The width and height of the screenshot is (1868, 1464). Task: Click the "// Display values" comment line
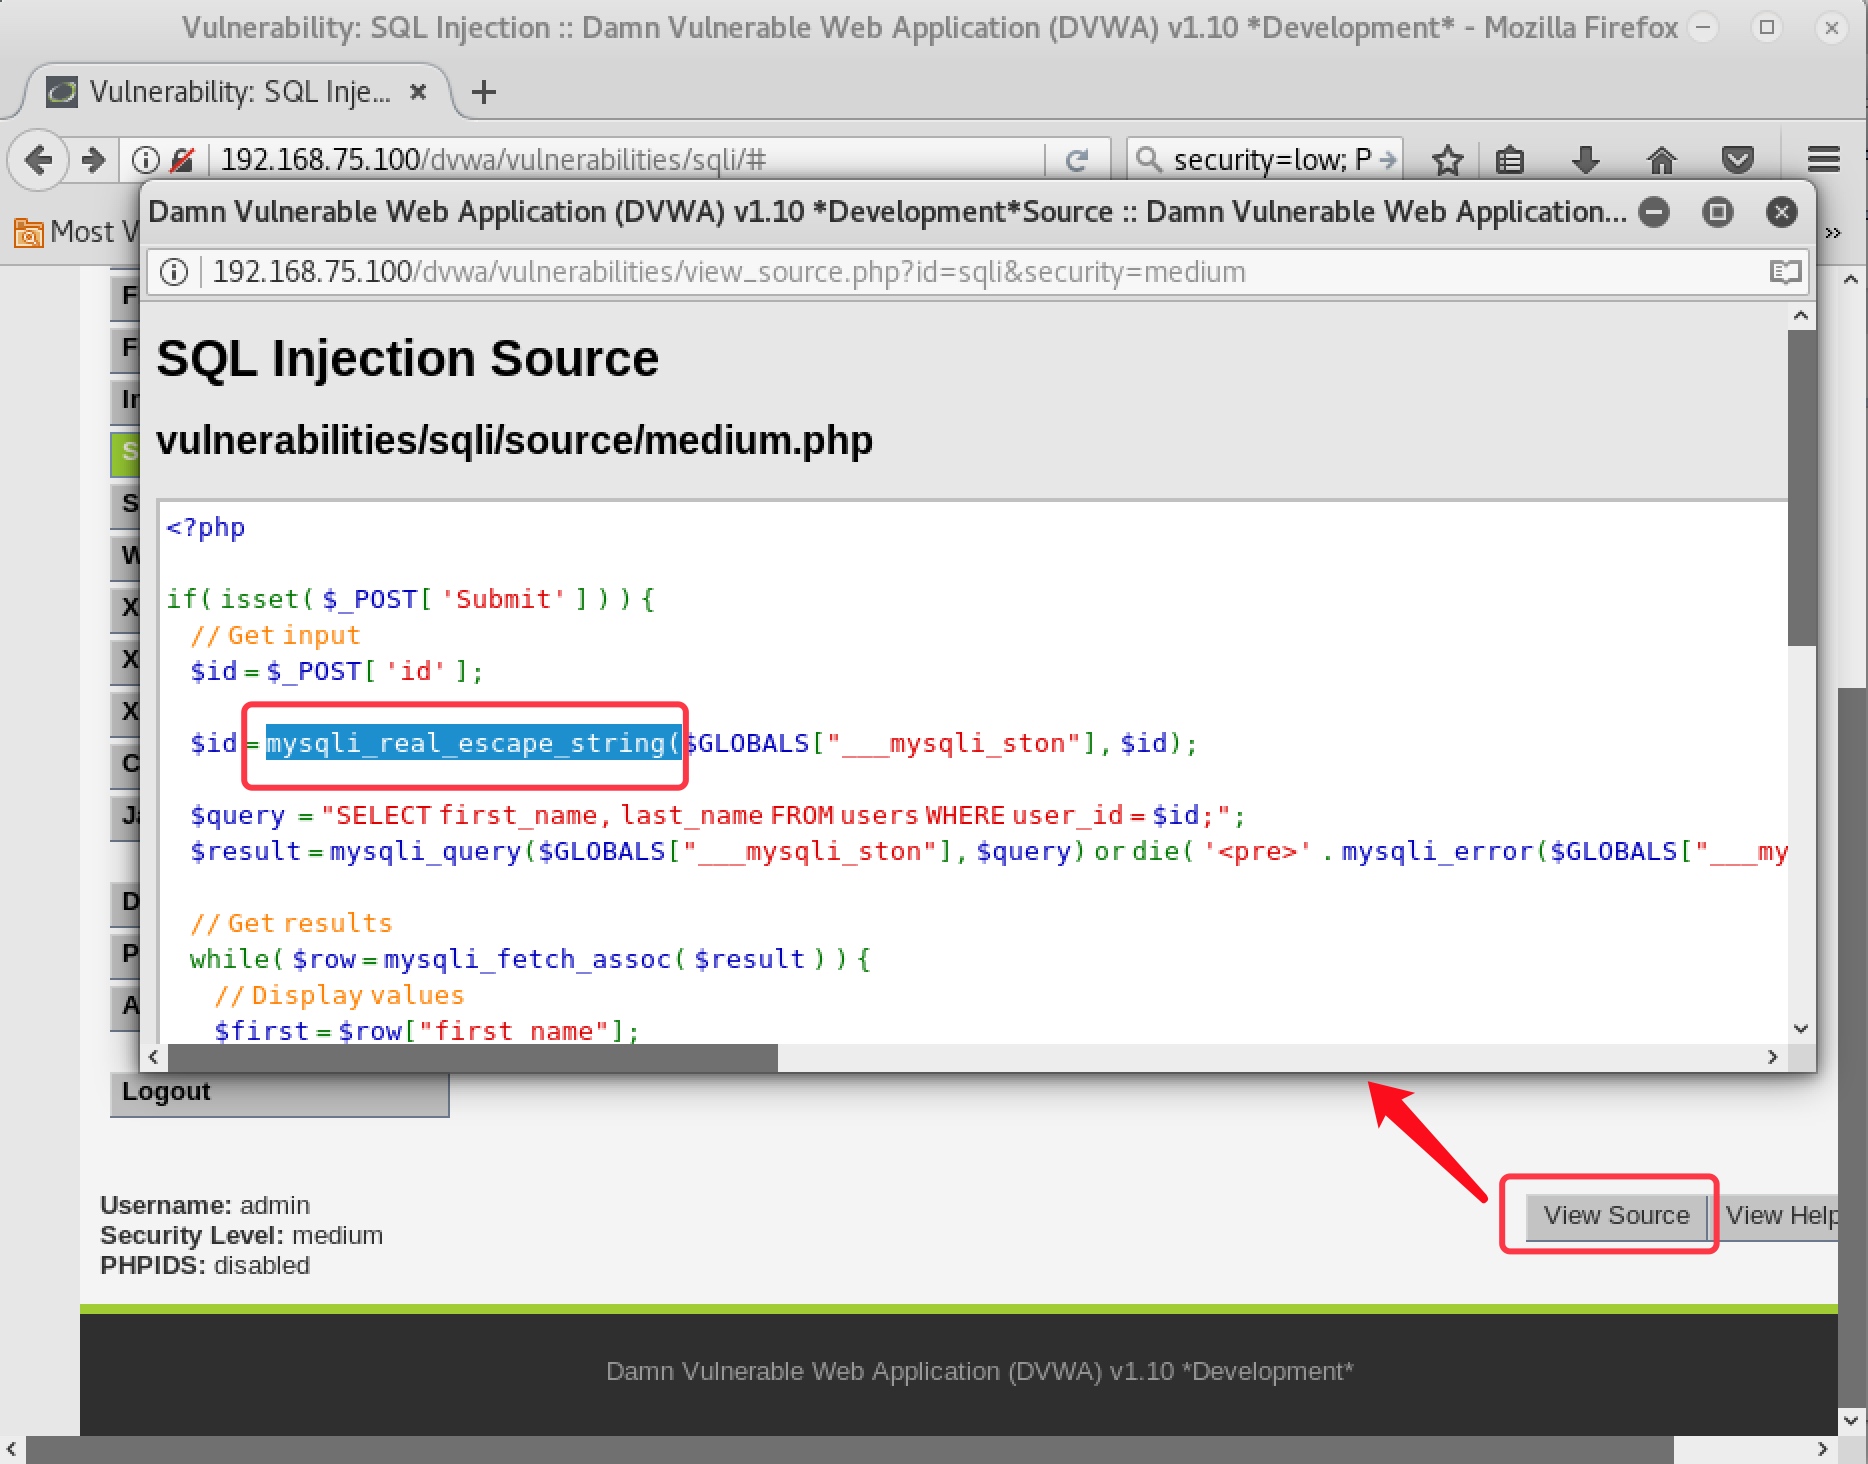pyautogui.click(x=339, y=995)
